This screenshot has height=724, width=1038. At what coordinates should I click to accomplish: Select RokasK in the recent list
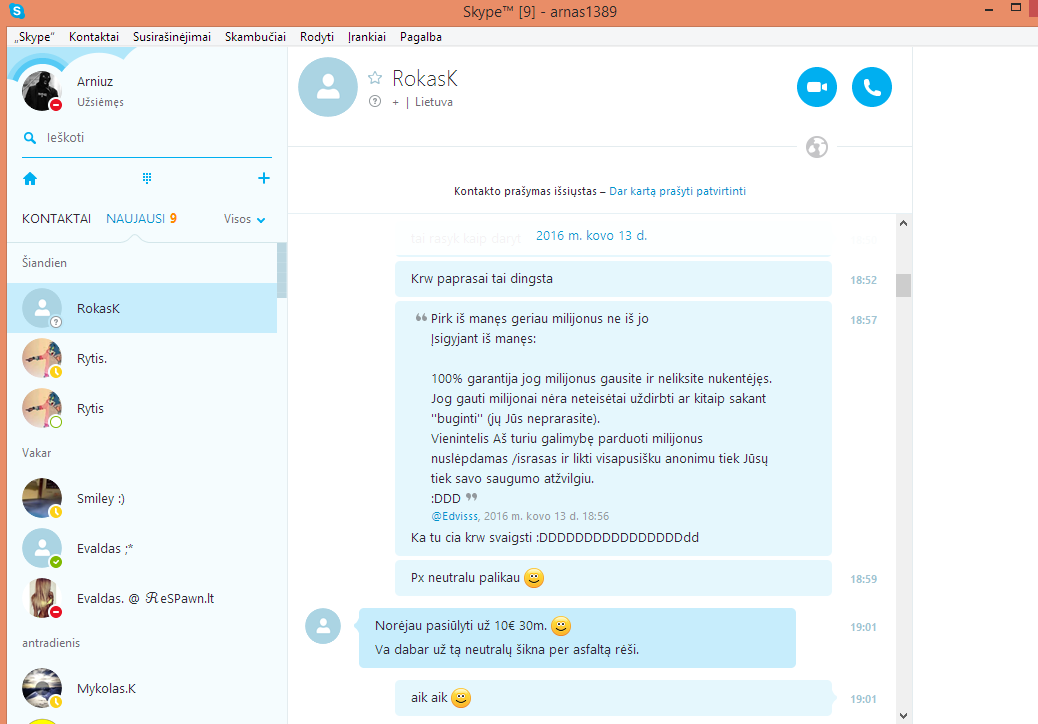coord(142,308)
